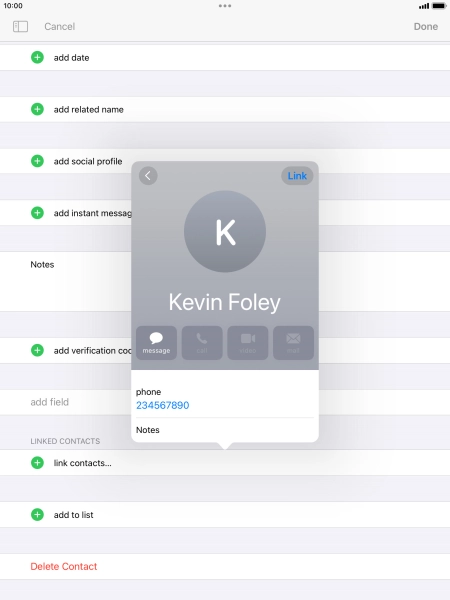Tap the green plus beside add date
The height and width of the screenshot is (600, 450).
coord(37,57)
